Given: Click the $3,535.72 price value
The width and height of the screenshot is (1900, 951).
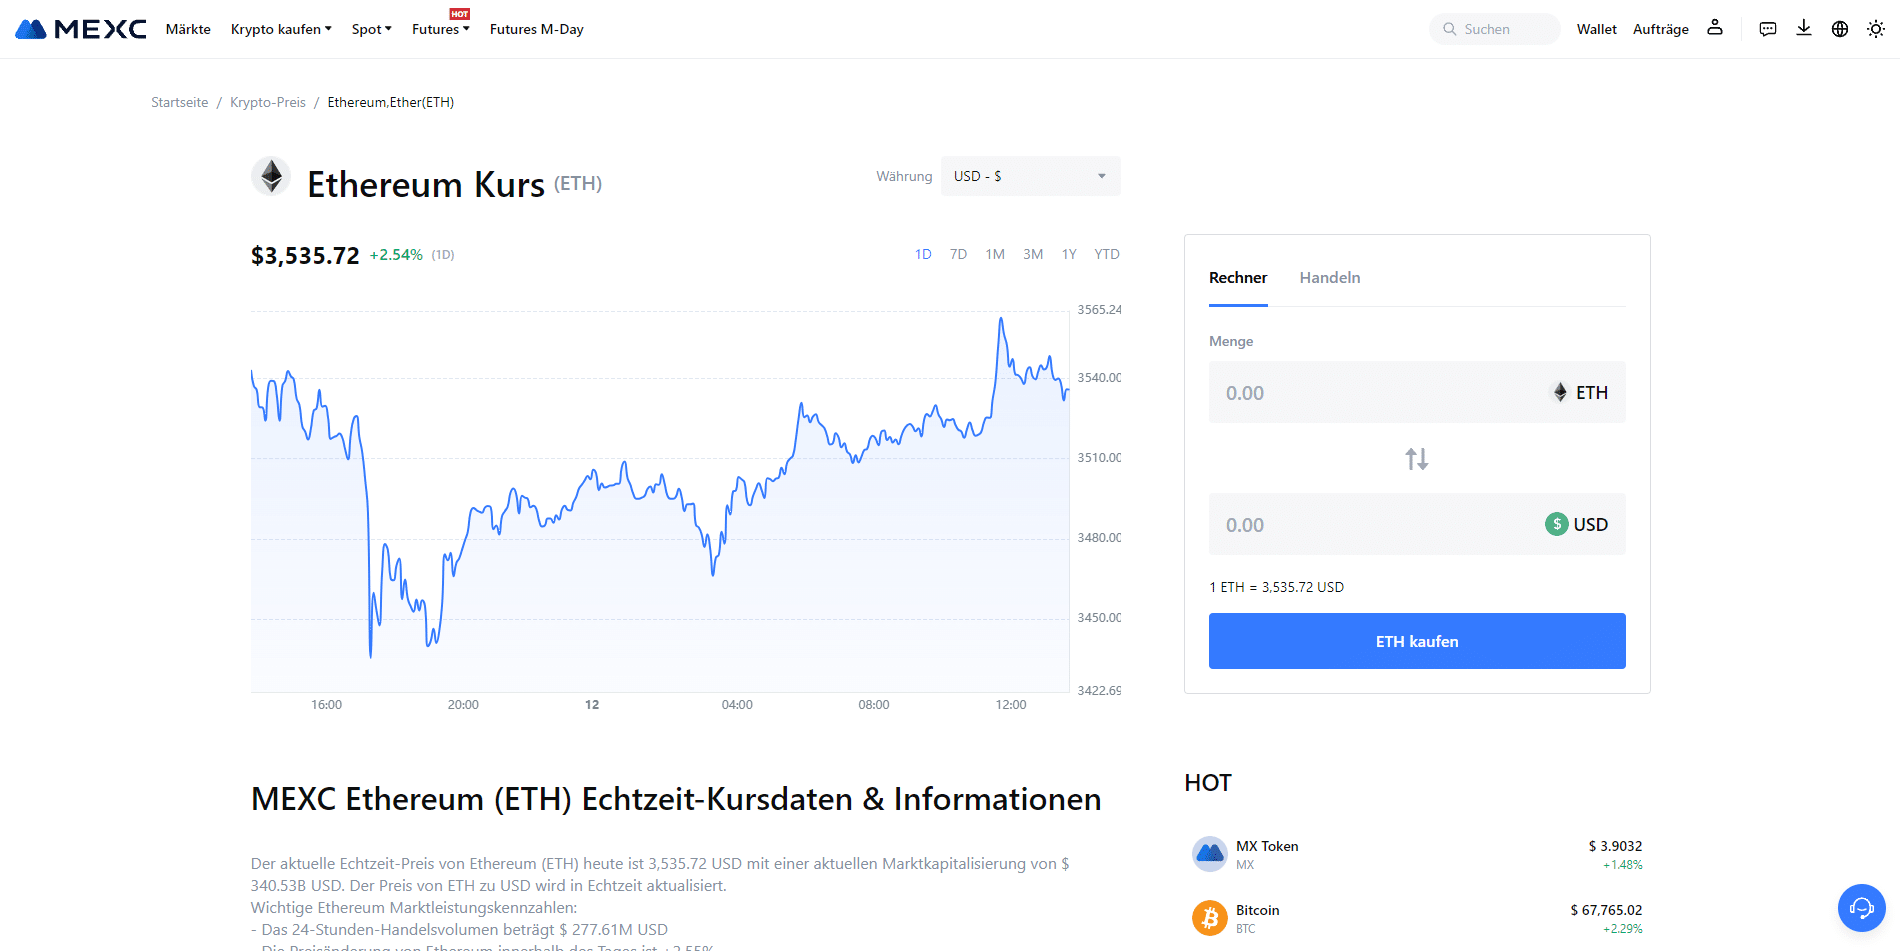Looking at the screenshot, I should click(305, 256).
